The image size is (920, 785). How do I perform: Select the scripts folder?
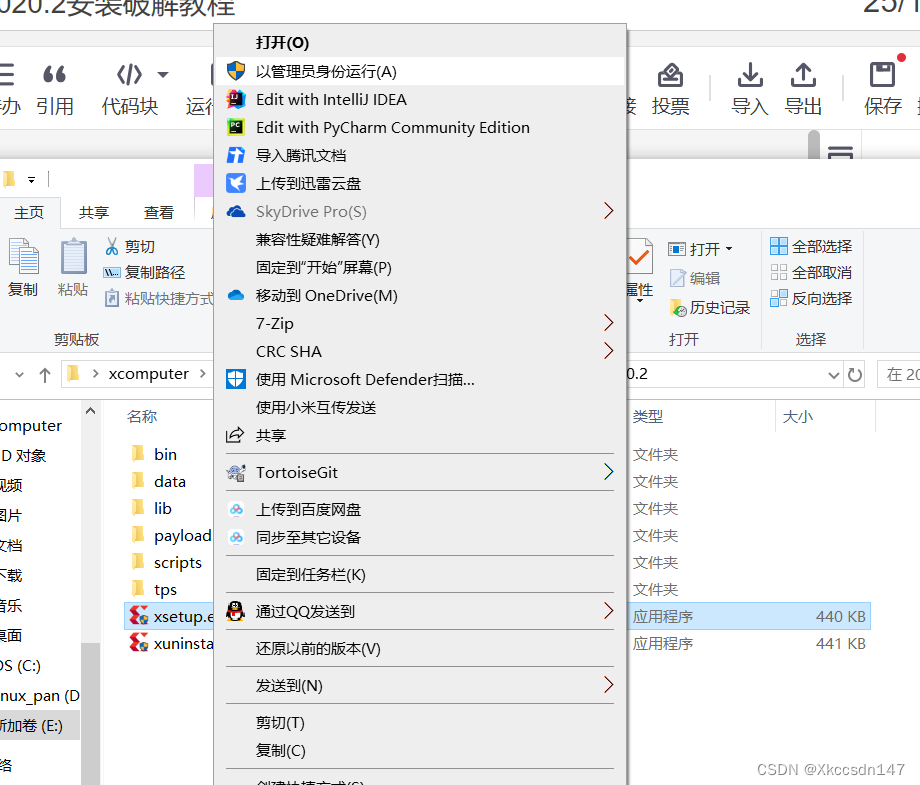point(178,563)
